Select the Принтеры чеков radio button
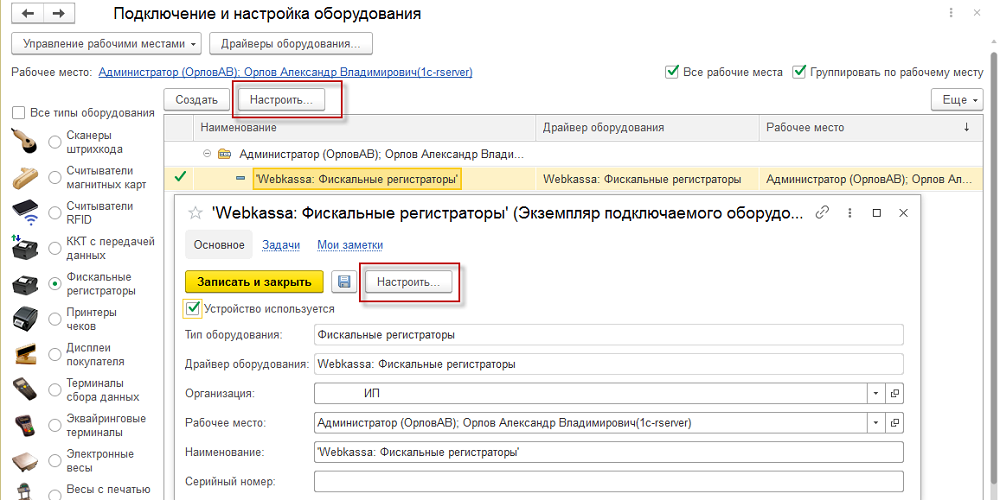The image size is (1000, 500). (x=55, y=320)
